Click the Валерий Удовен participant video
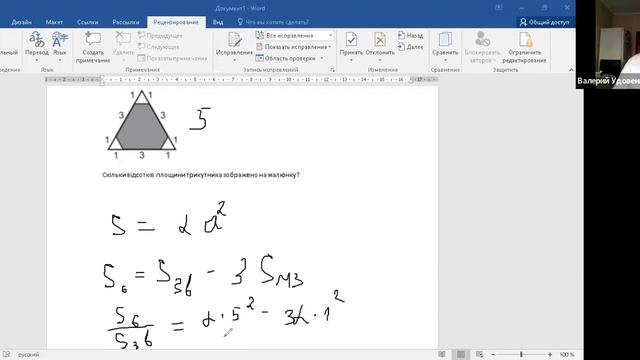 pyautogui.click(x=608, y=44)
